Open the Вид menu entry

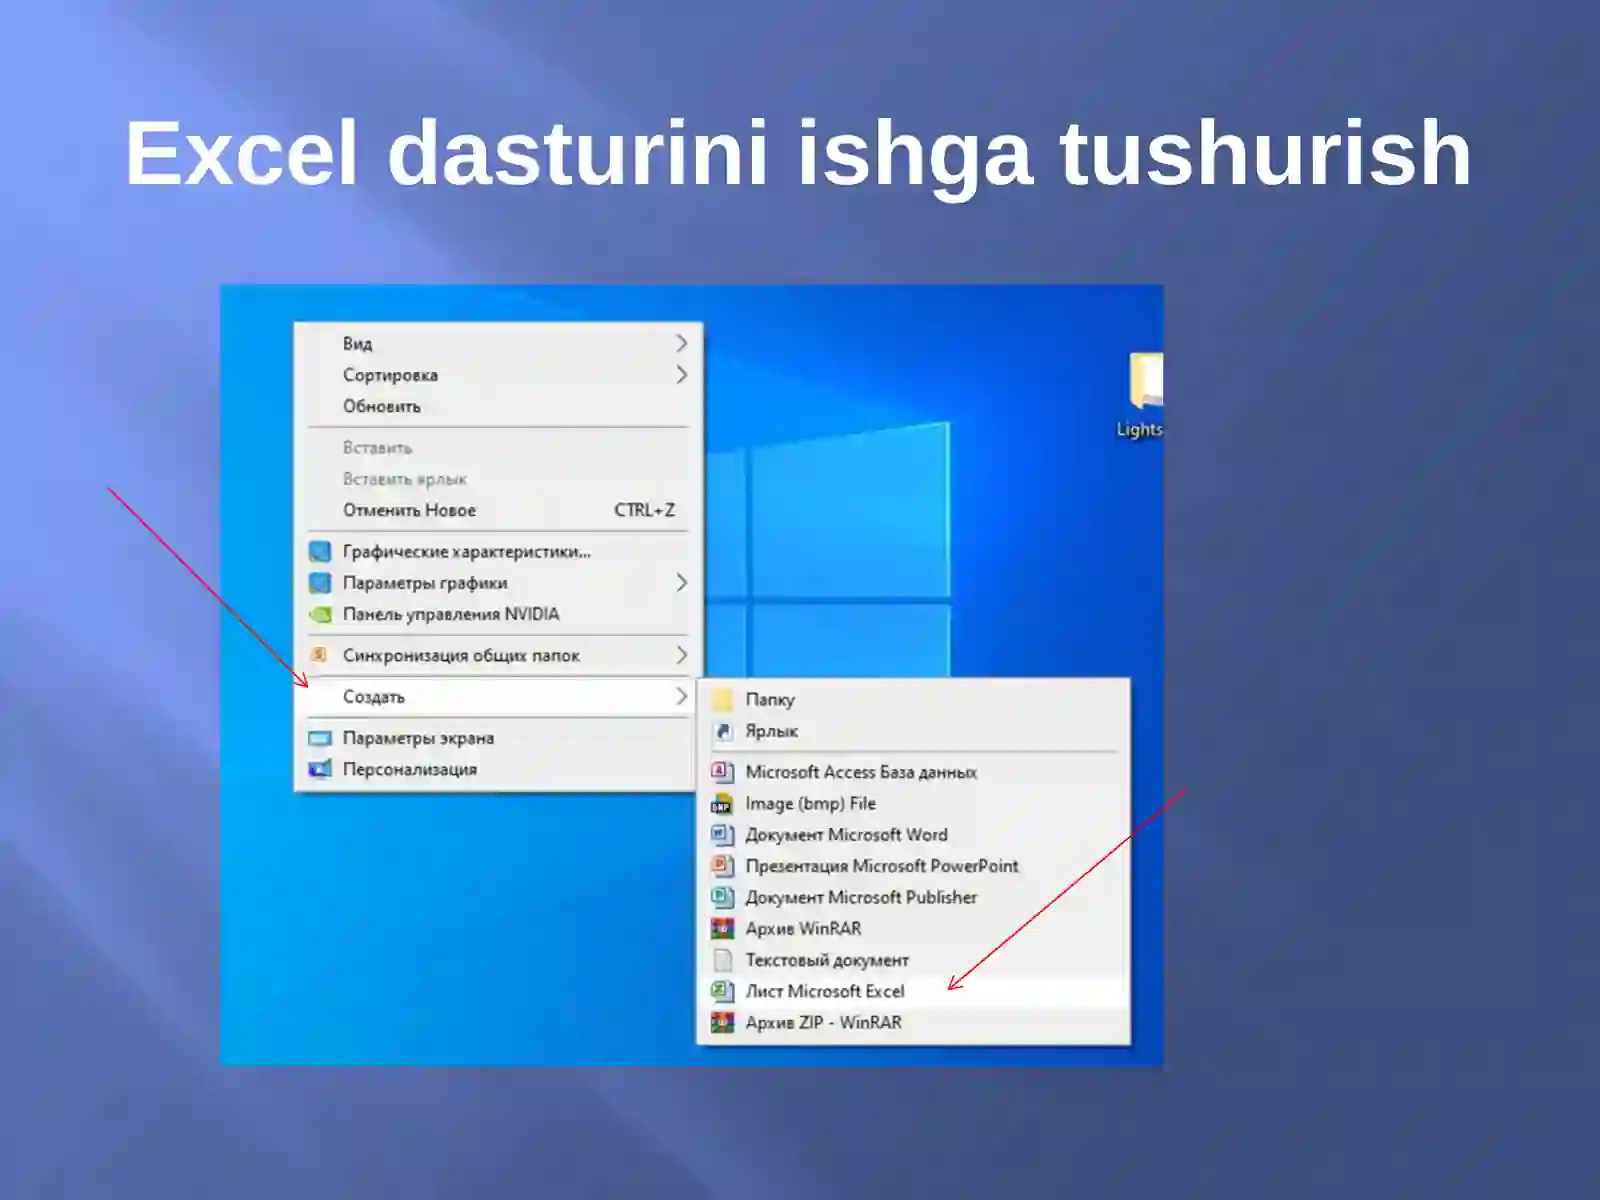pyautogui.click(x=498, y=343)
